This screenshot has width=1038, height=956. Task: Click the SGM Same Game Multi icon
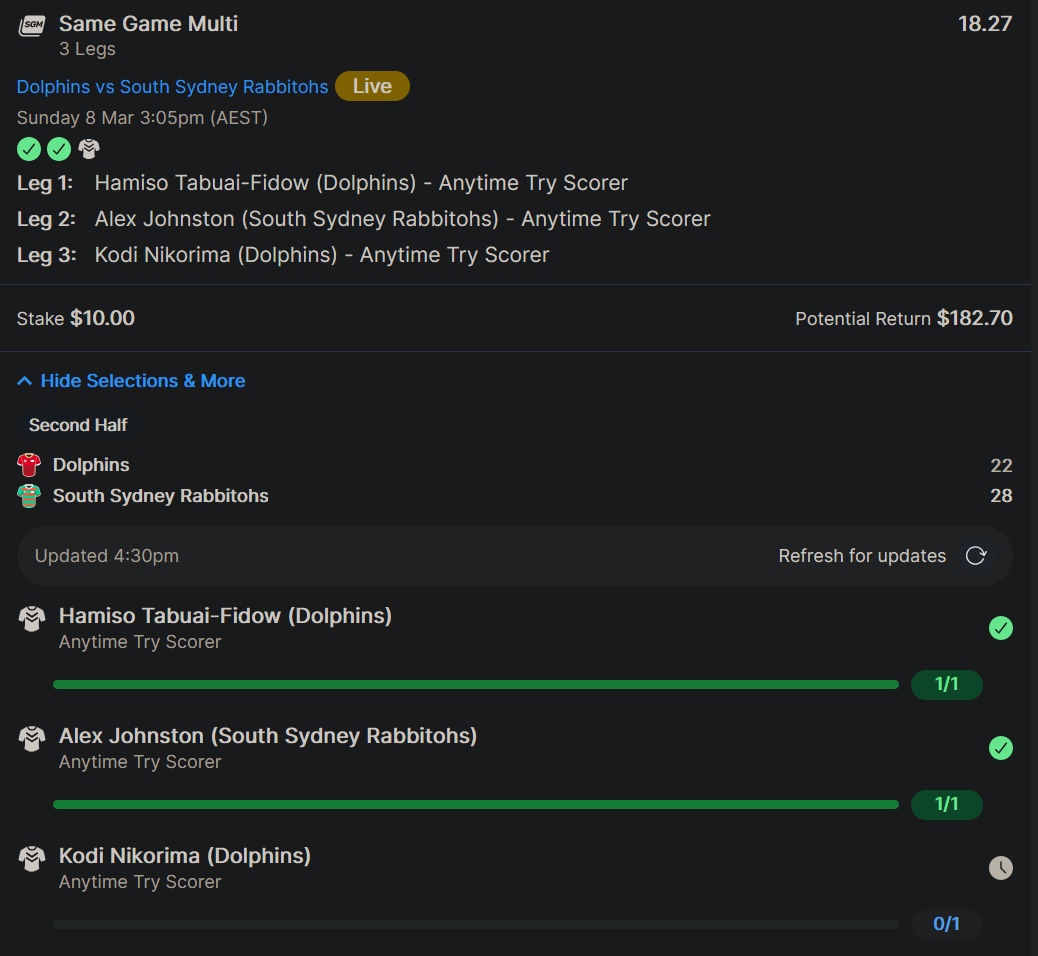[x=31, y=26]
